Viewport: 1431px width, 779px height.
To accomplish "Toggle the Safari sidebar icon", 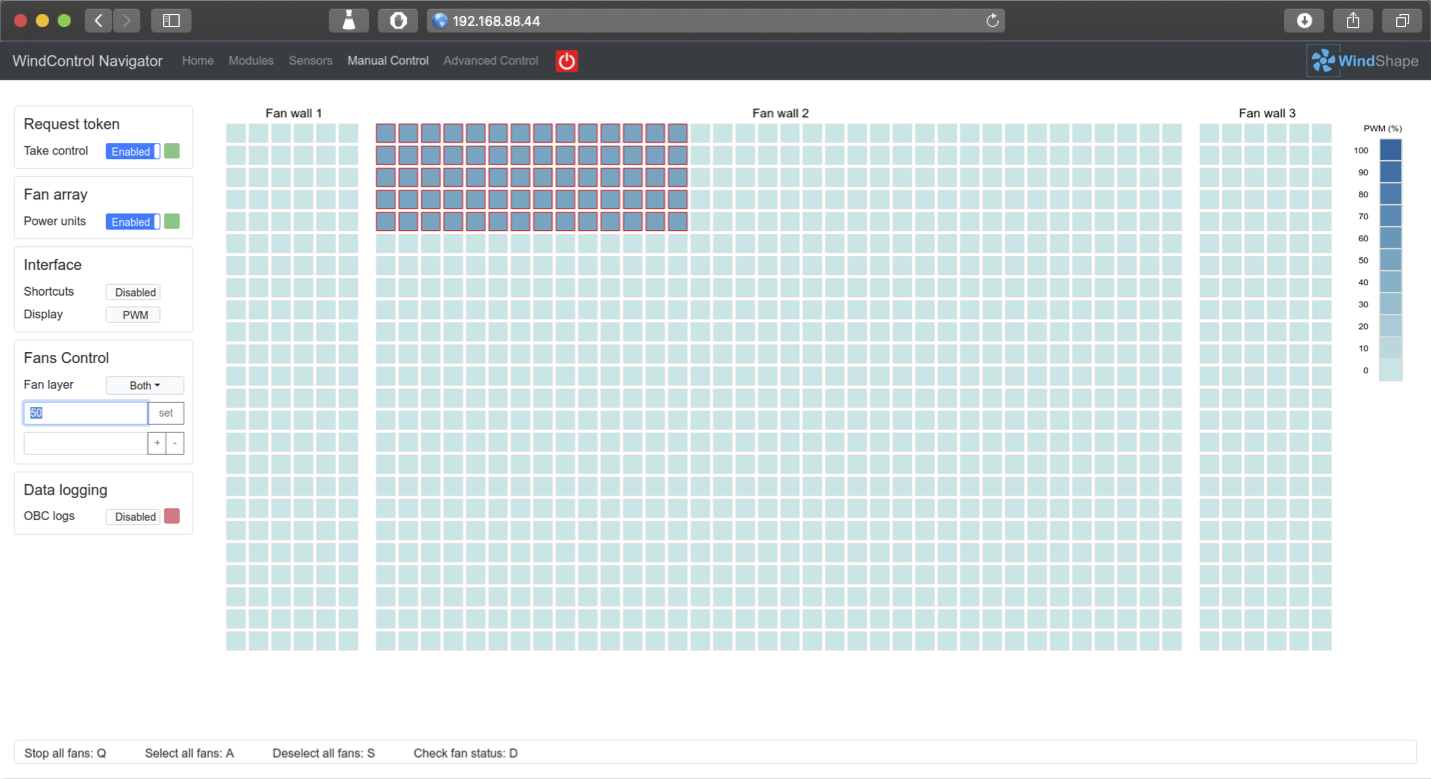I will [171, 21].
